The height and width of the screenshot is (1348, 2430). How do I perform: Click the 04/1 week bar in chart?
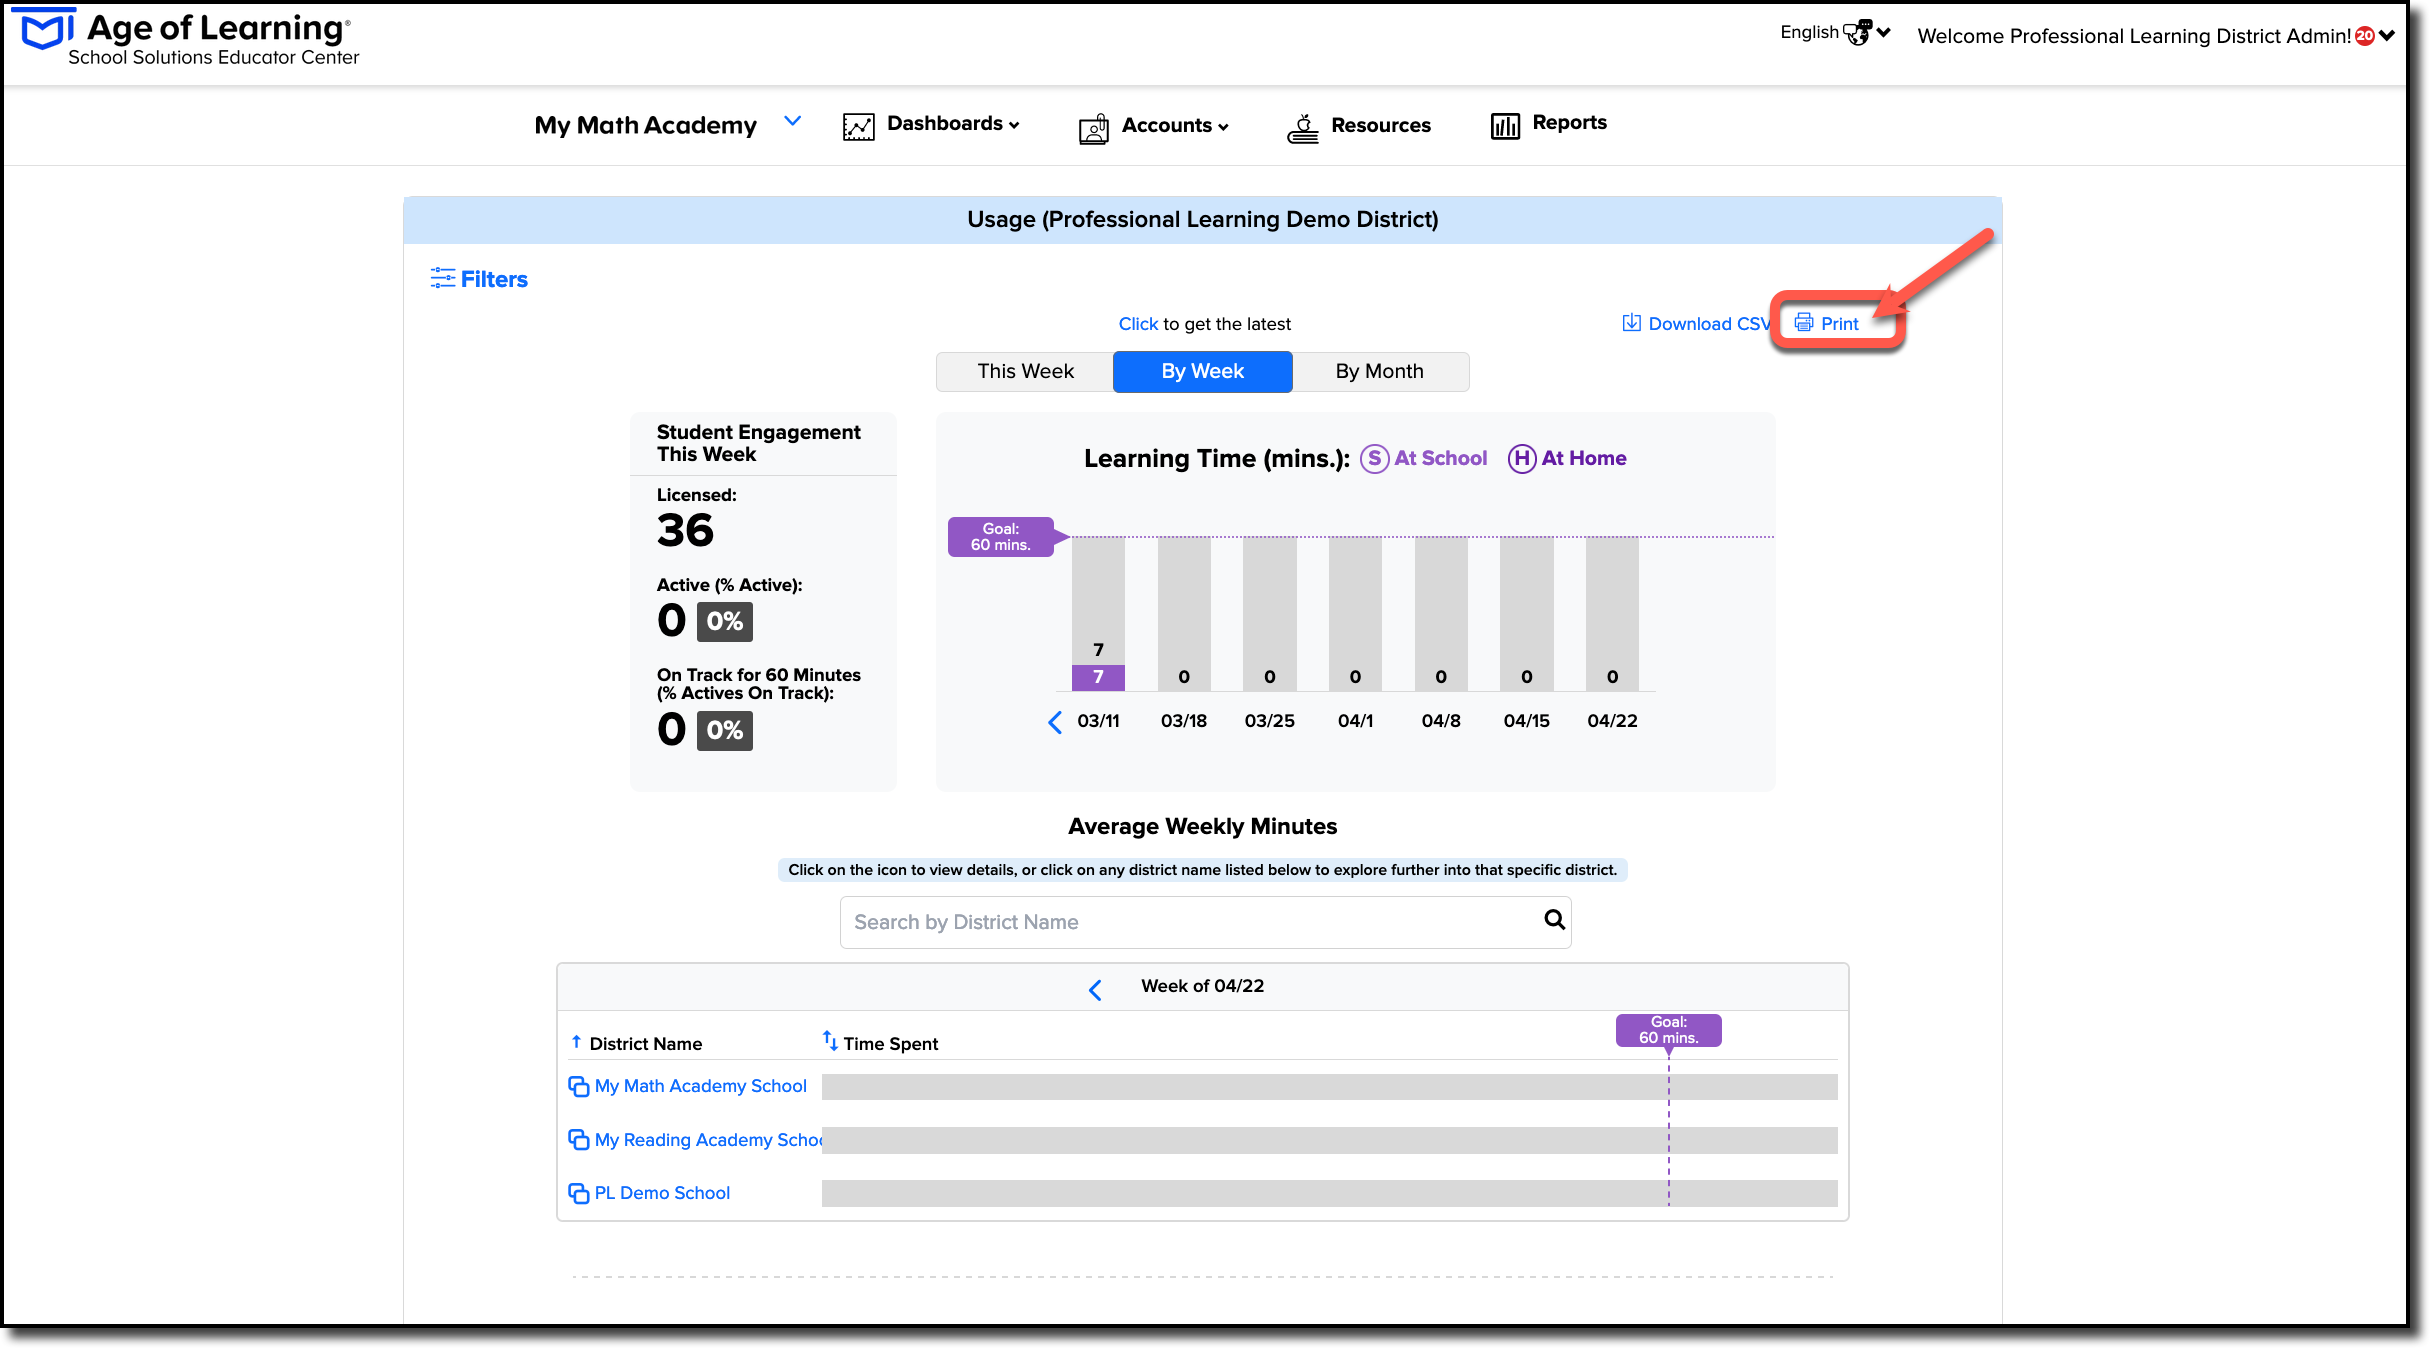coord(1355,613)
